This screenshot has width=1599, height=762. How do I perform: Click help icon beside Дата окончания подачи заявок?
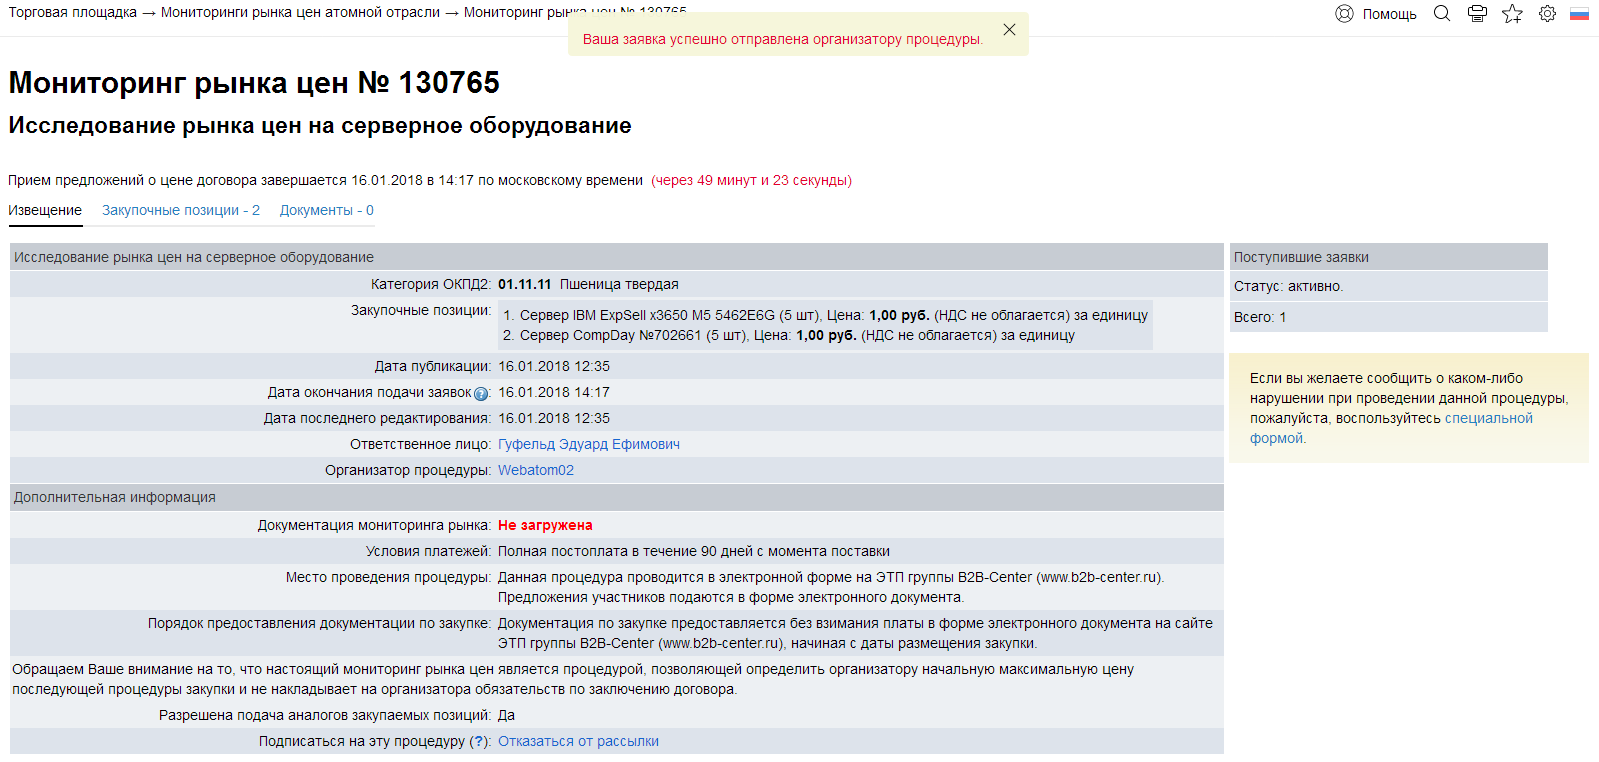click(x=481, y=394)
